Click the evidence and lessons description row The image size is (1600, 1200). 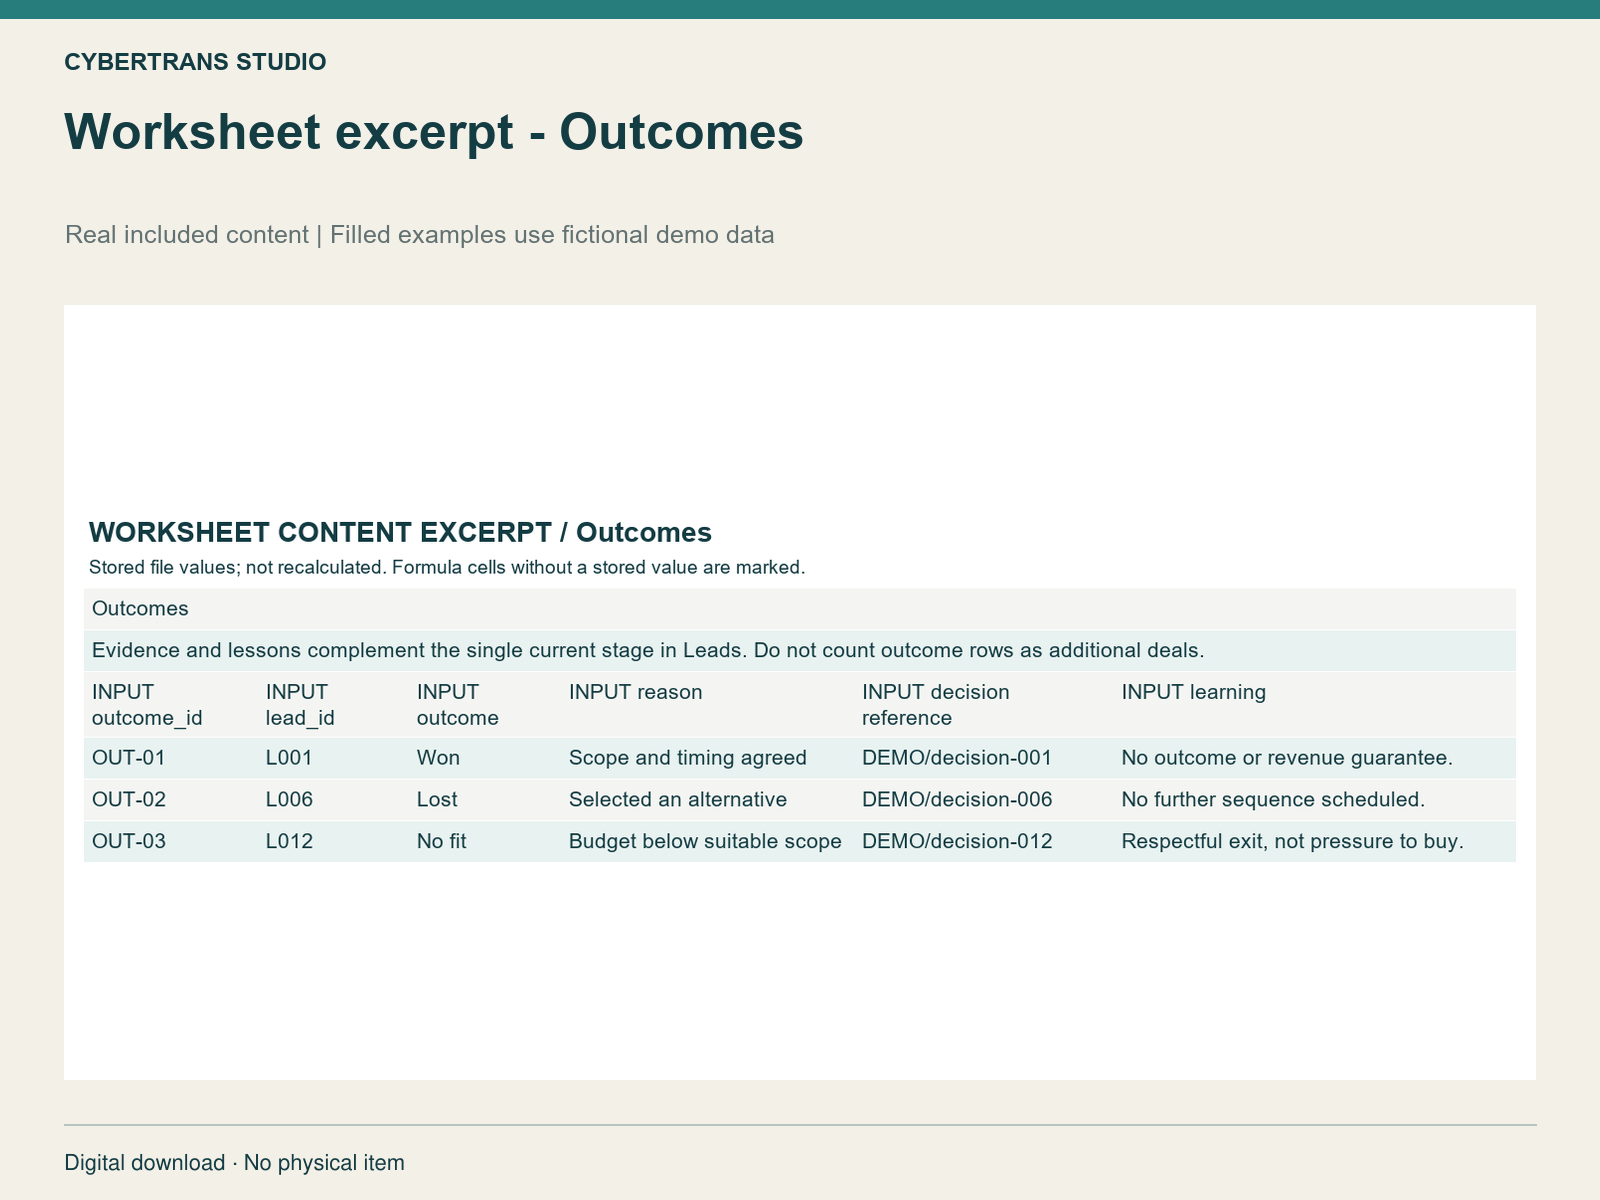pos(800,651)
